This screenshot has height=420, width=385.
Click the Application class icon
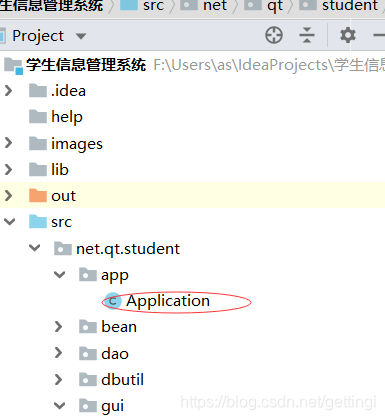pos(112,301)
